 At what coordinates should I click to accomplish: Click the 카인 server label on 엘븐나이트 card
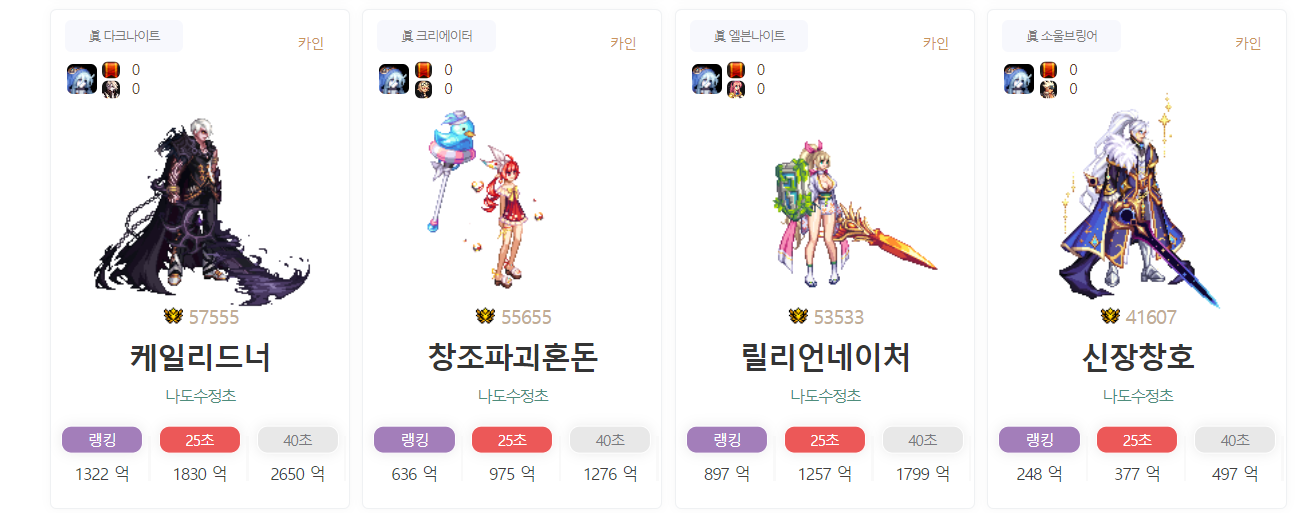936,43
